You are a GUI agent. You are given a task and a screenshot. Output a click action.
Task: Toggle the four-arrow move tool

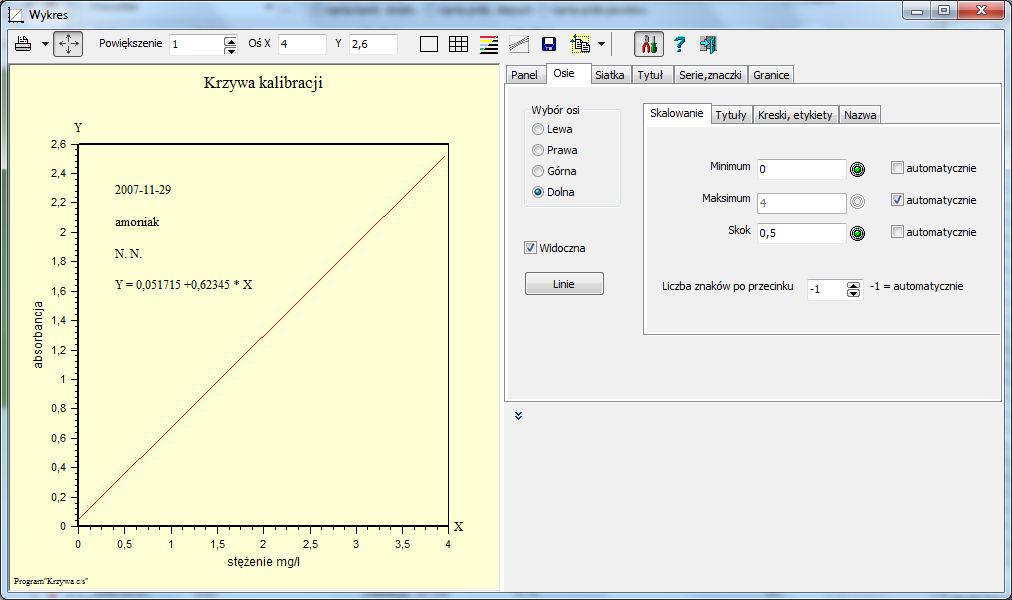pyautogui.click(x=68, y=45)
